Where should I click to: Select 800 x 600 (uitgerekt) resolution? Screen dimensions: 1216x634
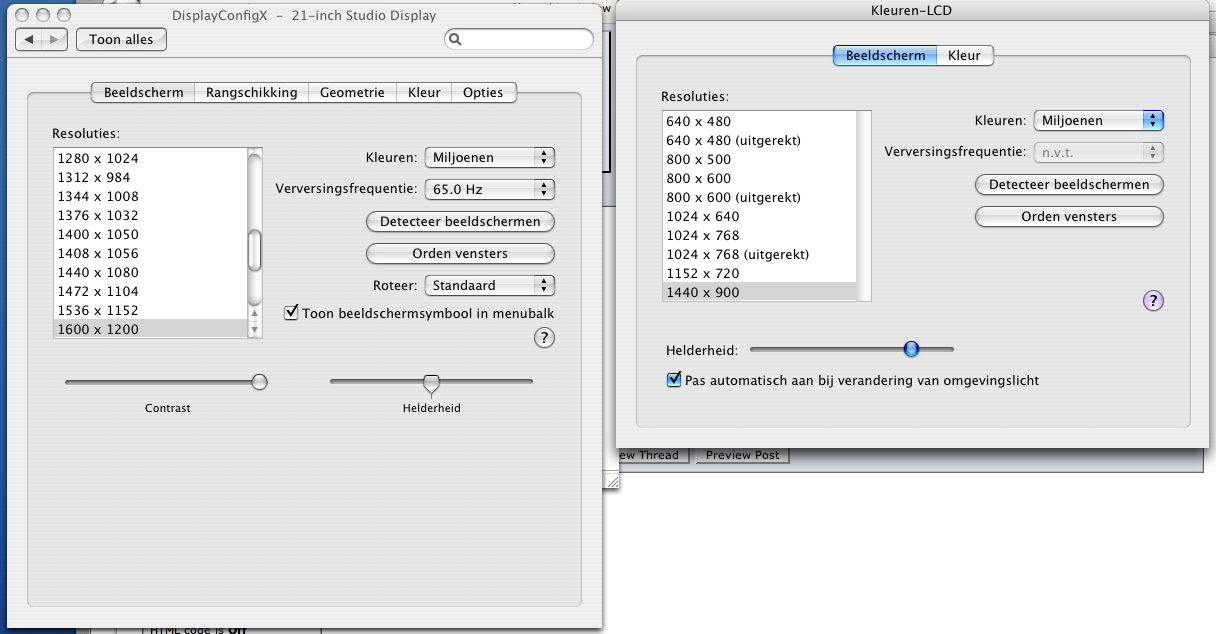(759, 197)
